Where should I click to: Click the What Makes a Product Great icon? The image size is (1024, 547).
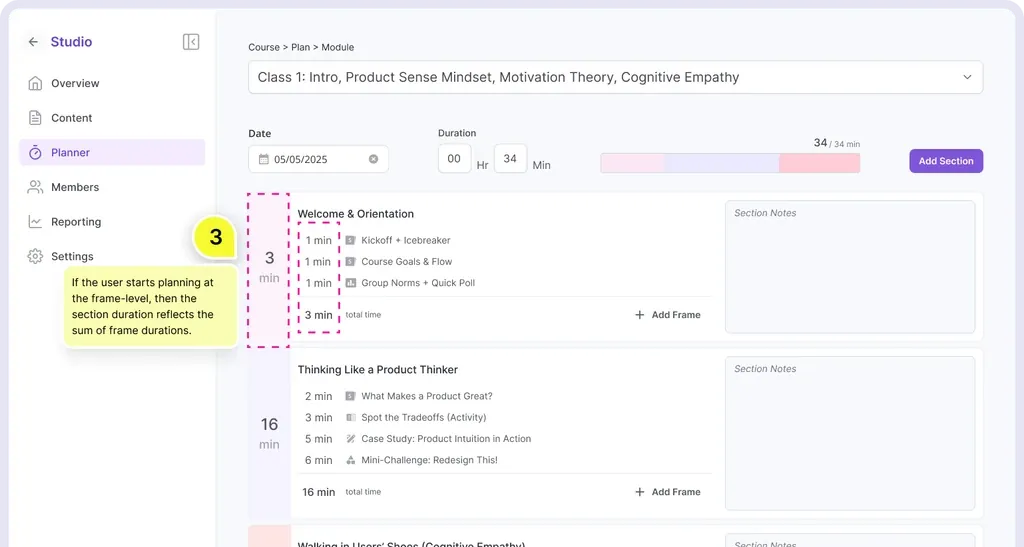pos(351,396)
